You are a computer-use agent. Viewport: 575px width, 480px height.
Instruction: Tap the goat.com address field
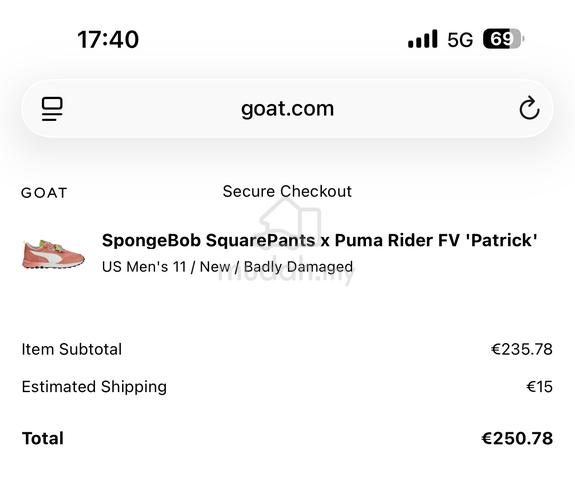pos(287,109)
